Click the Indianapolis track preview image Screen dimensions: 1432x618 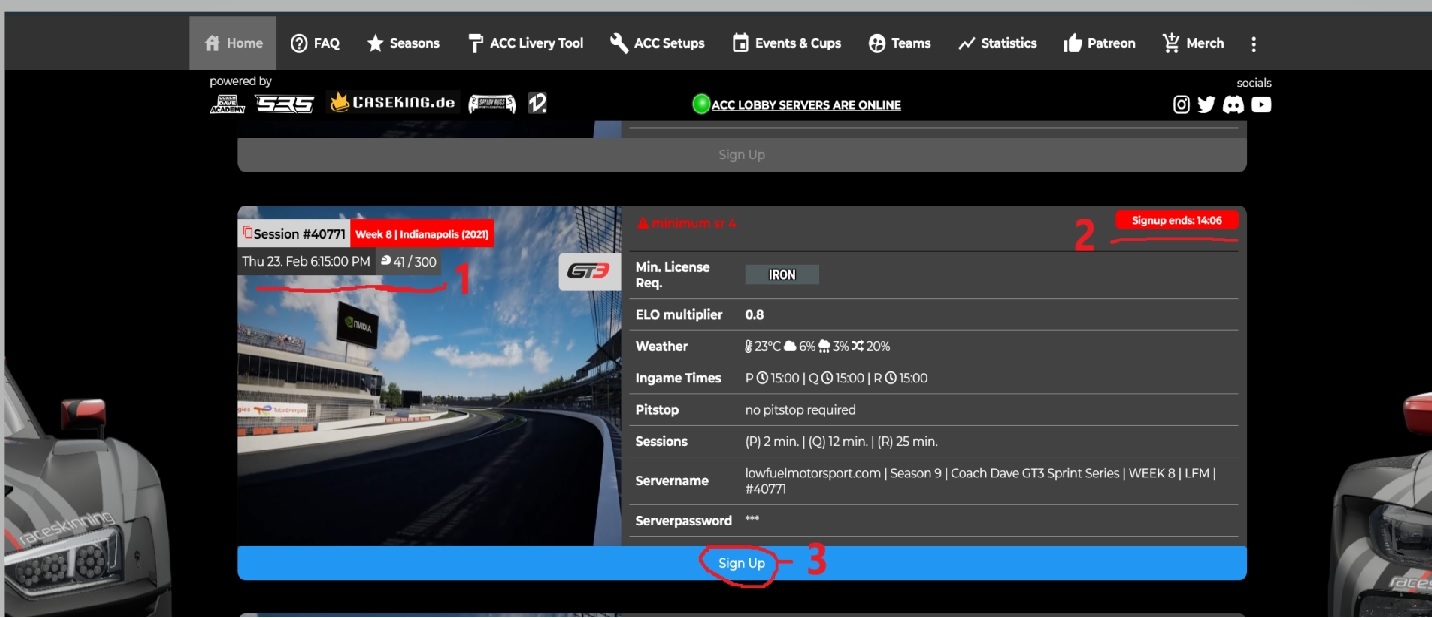pyautogui.click(x=430, y=400)
